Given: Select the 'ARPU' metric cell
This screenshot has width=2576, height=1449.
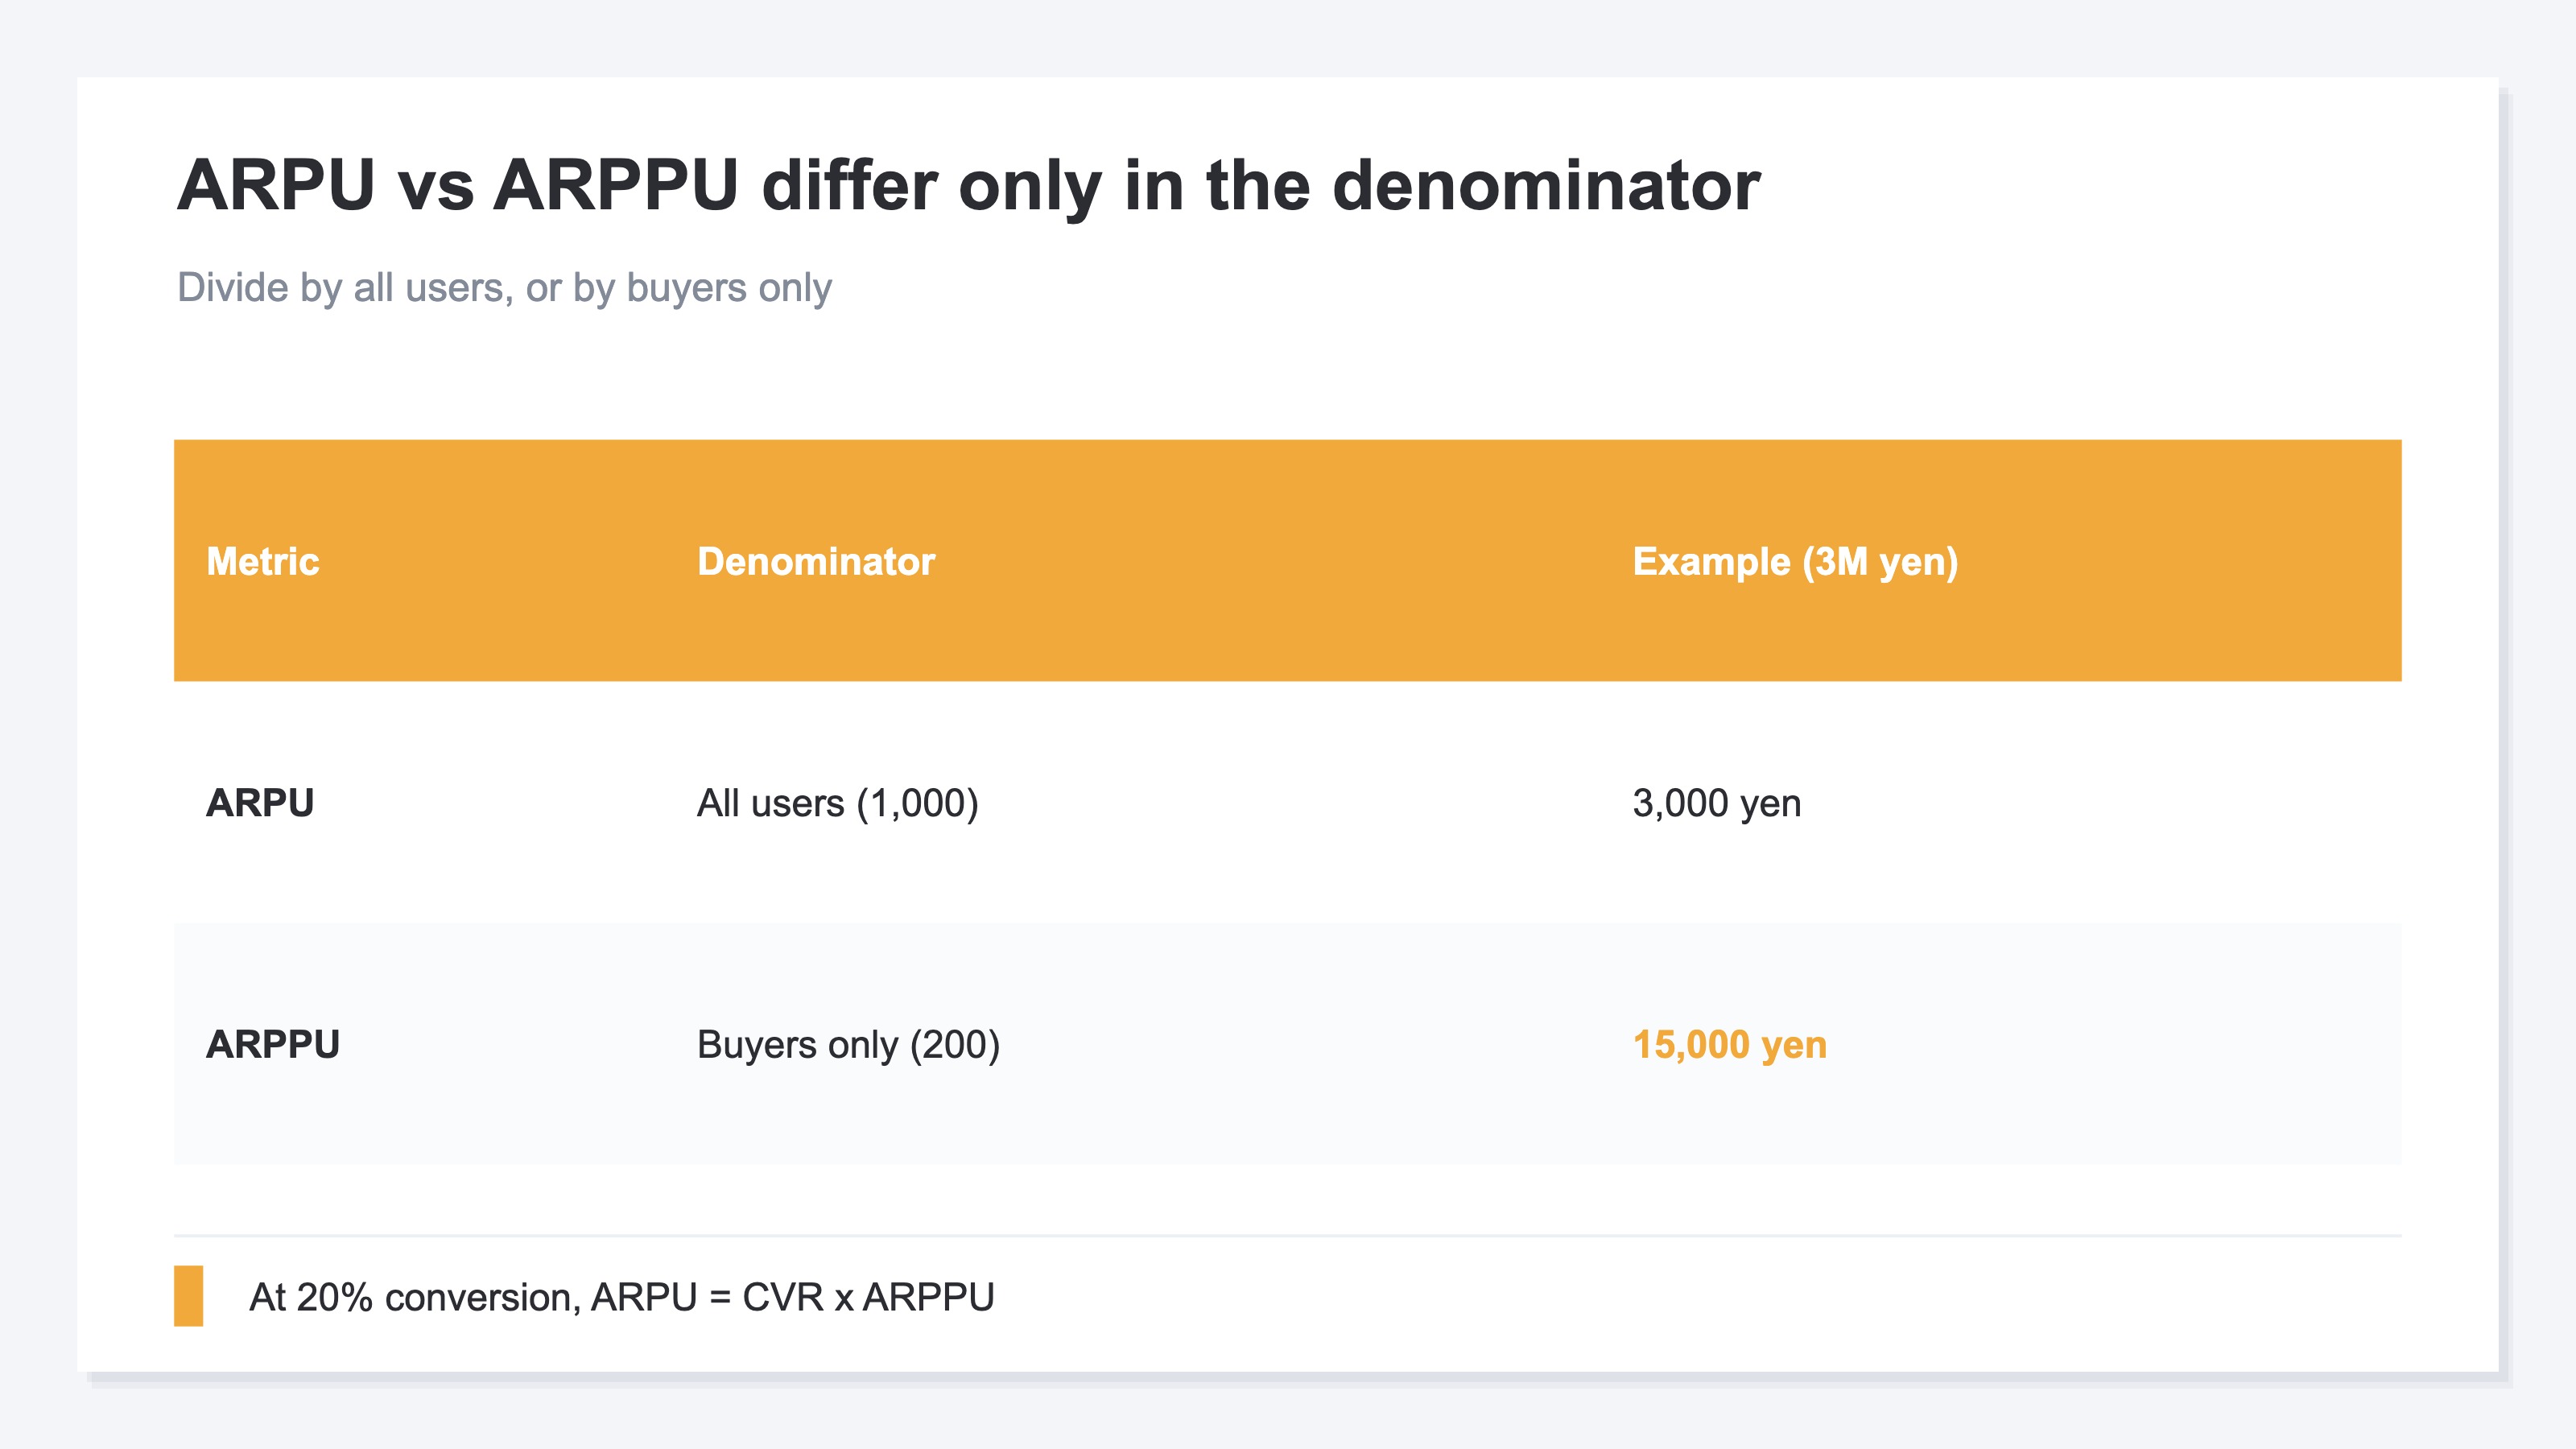Looking at the screenshot, I should point(260,803).
